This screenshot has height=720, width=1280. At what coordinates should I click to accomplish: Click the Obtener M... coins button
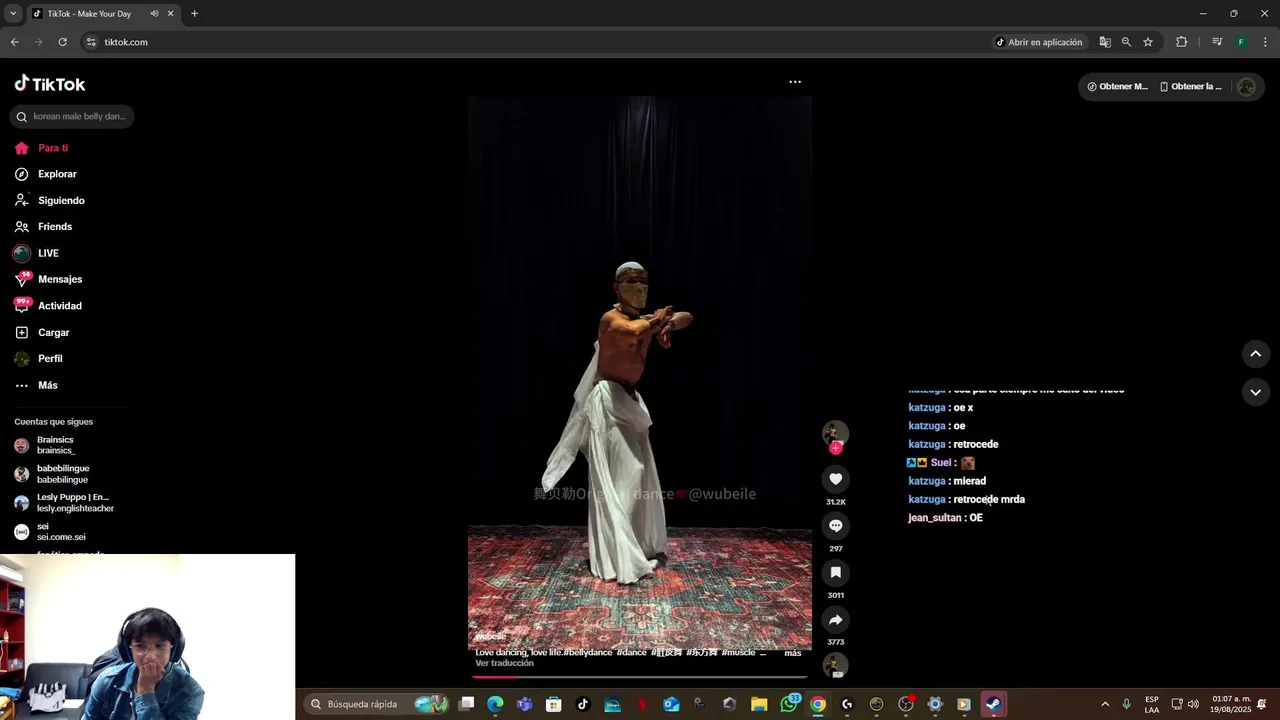point(1117,87)
